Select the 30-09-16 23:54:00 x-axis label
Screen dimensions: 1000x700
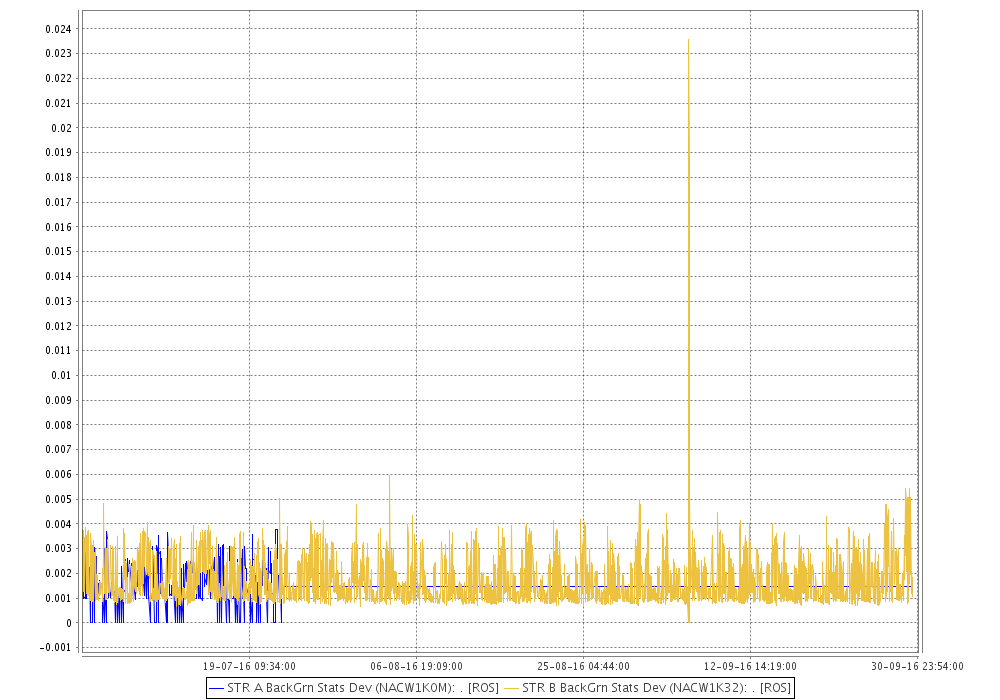[917, 666]
